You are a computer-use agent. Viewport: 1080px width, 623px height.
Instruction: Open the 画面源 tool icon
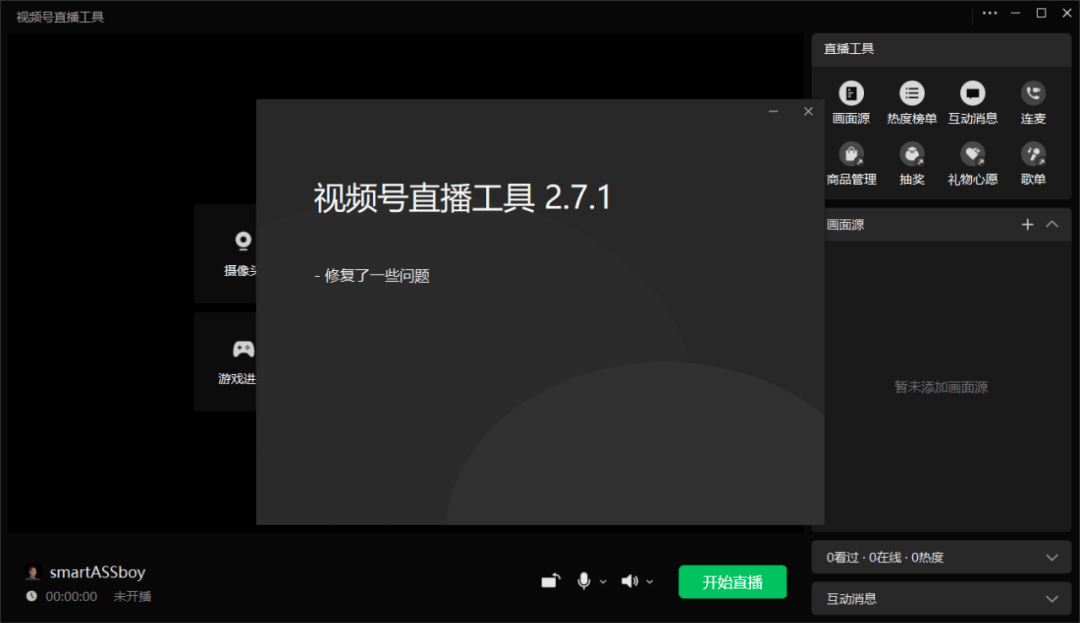point(851,95)
